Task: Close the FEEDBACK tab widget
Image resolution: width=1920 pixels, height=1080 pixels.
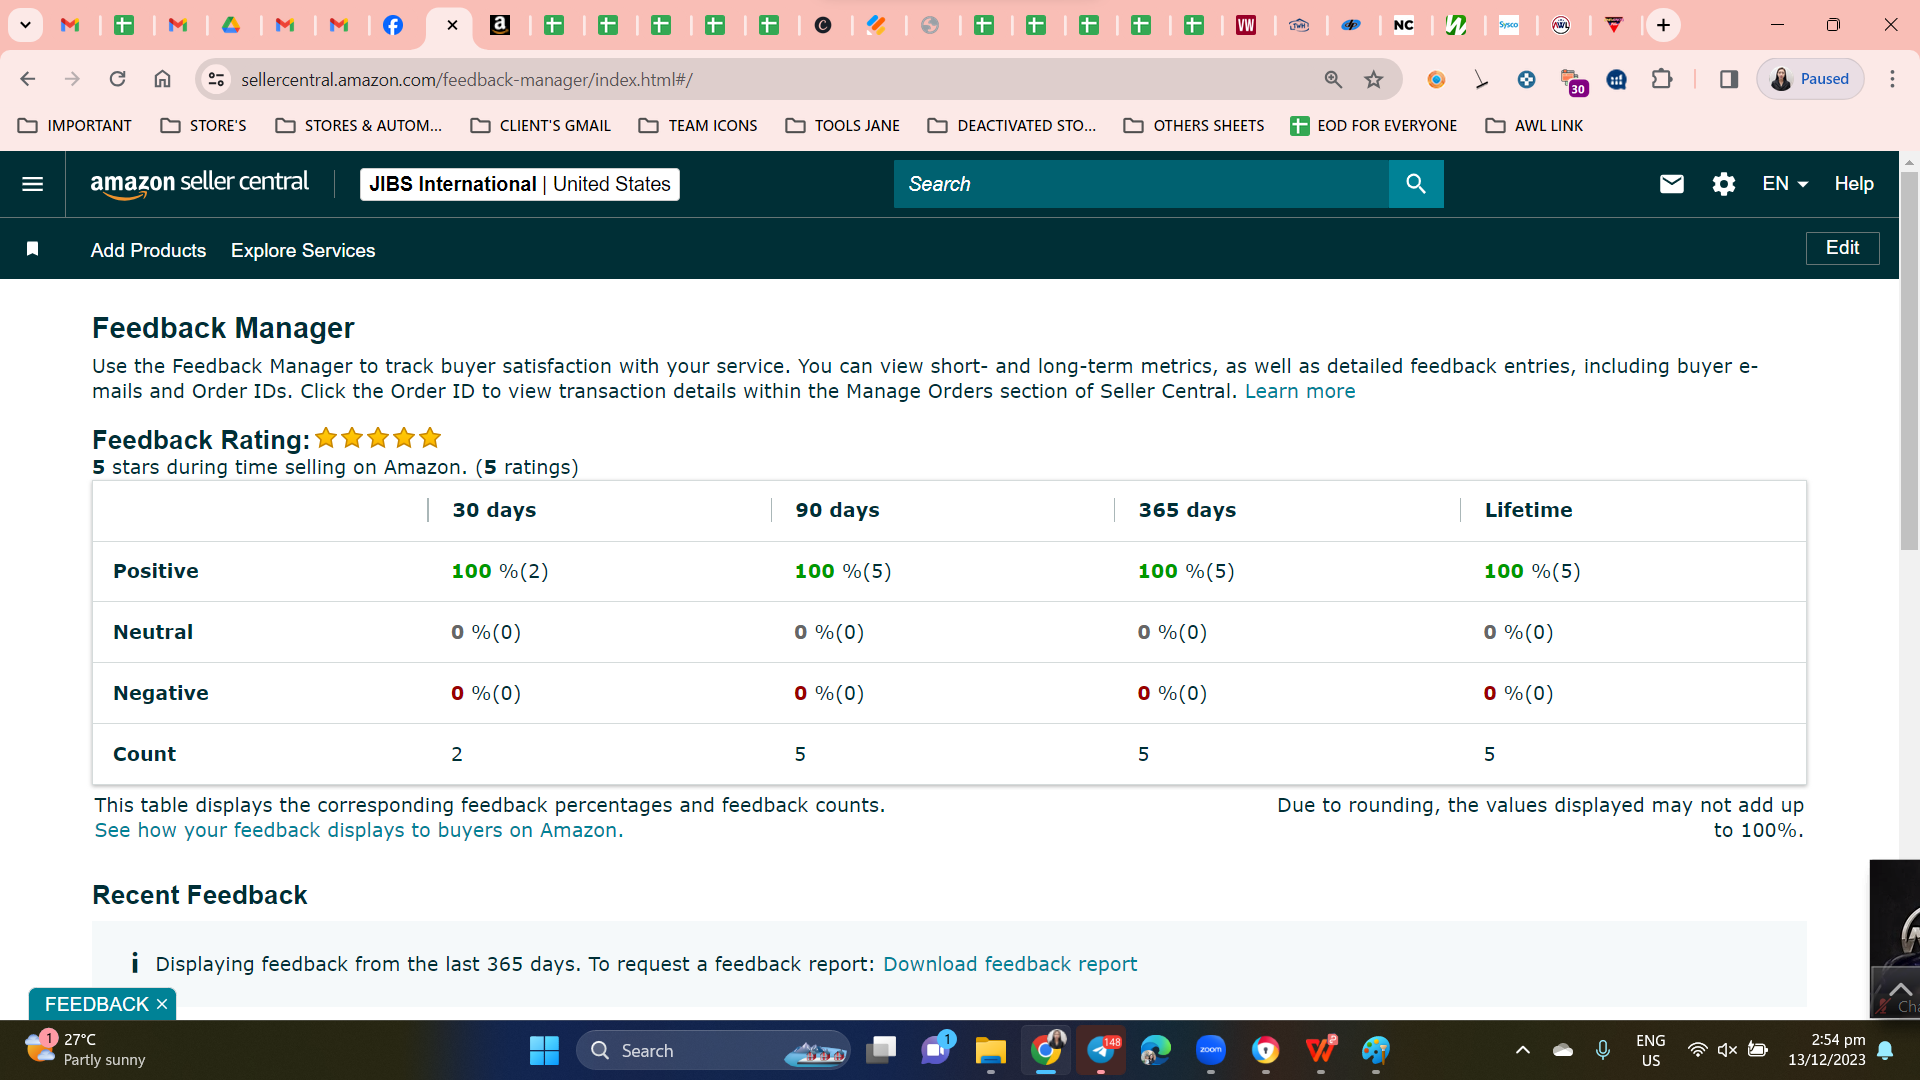Action: (161, 1004)
